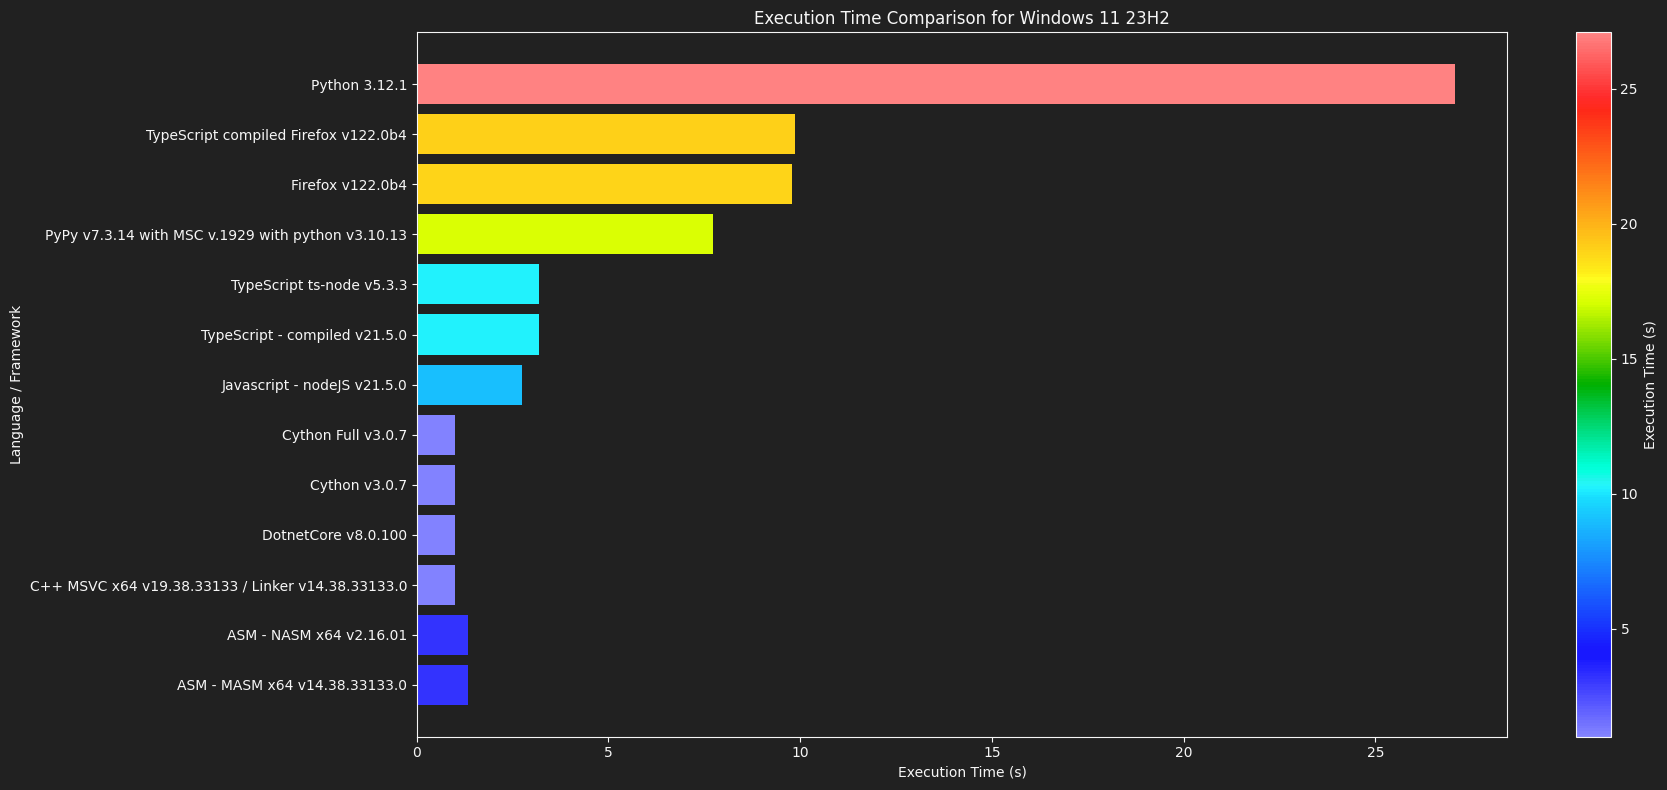
Task: Click the red Python 3.12.1 bar
Action: pyautogui.click(x=935, y=84)
